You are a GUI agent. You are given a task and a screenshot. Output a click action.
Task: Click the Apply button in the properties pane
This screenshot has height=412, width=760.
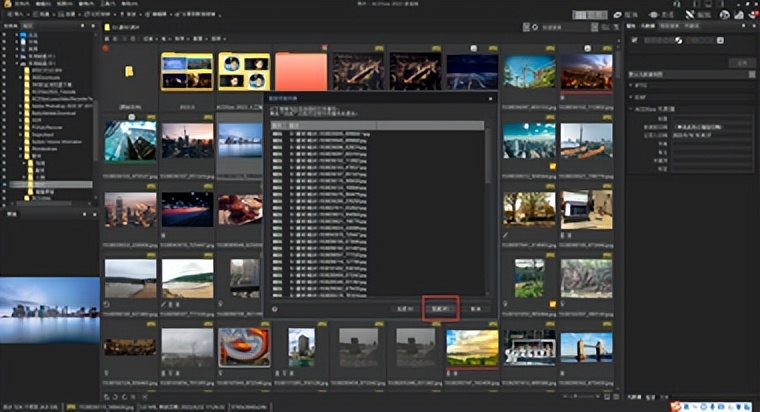[742, 63]
